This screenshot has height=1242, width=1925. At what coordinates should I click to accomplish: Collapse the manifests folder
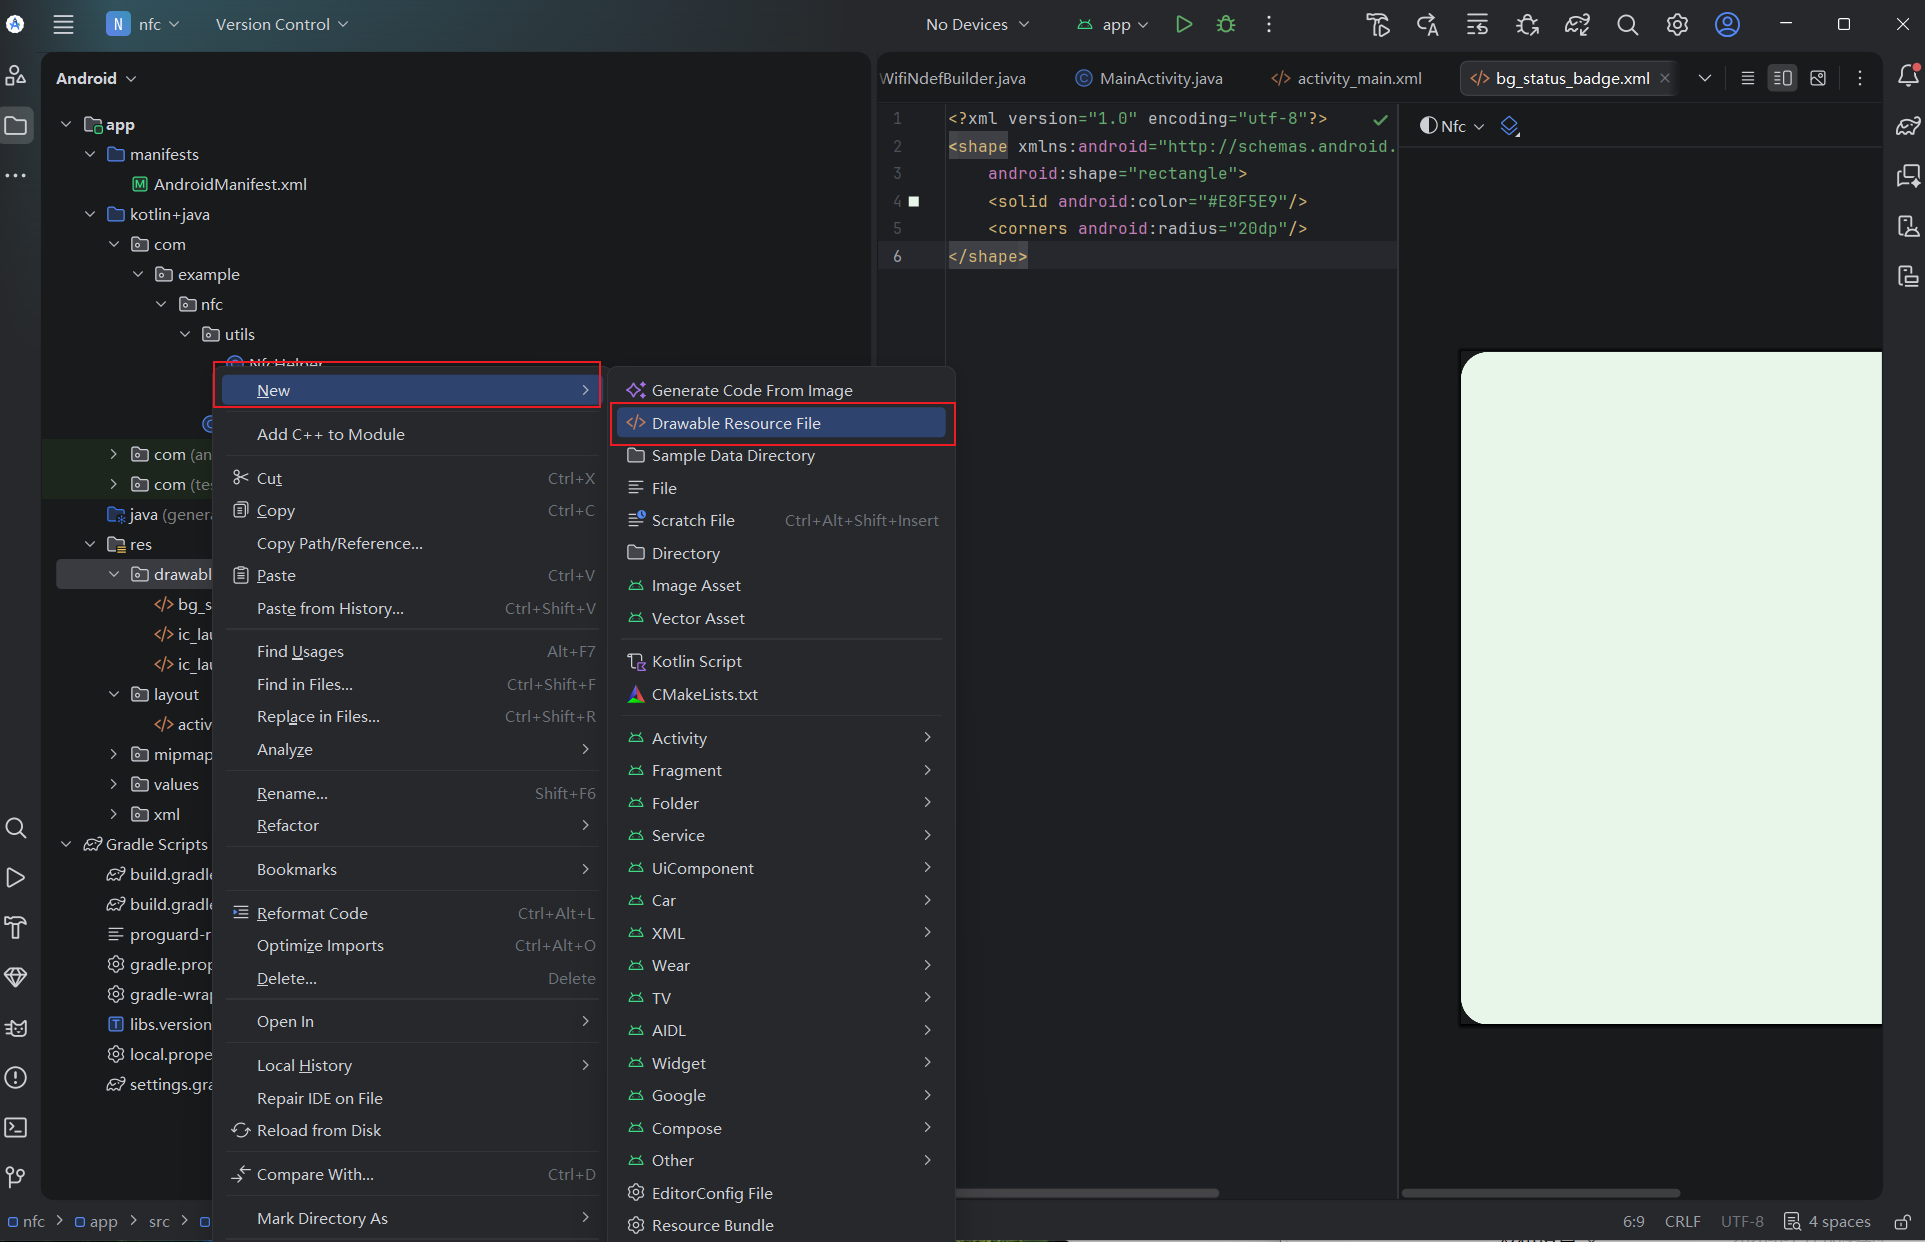pos(90,154)
